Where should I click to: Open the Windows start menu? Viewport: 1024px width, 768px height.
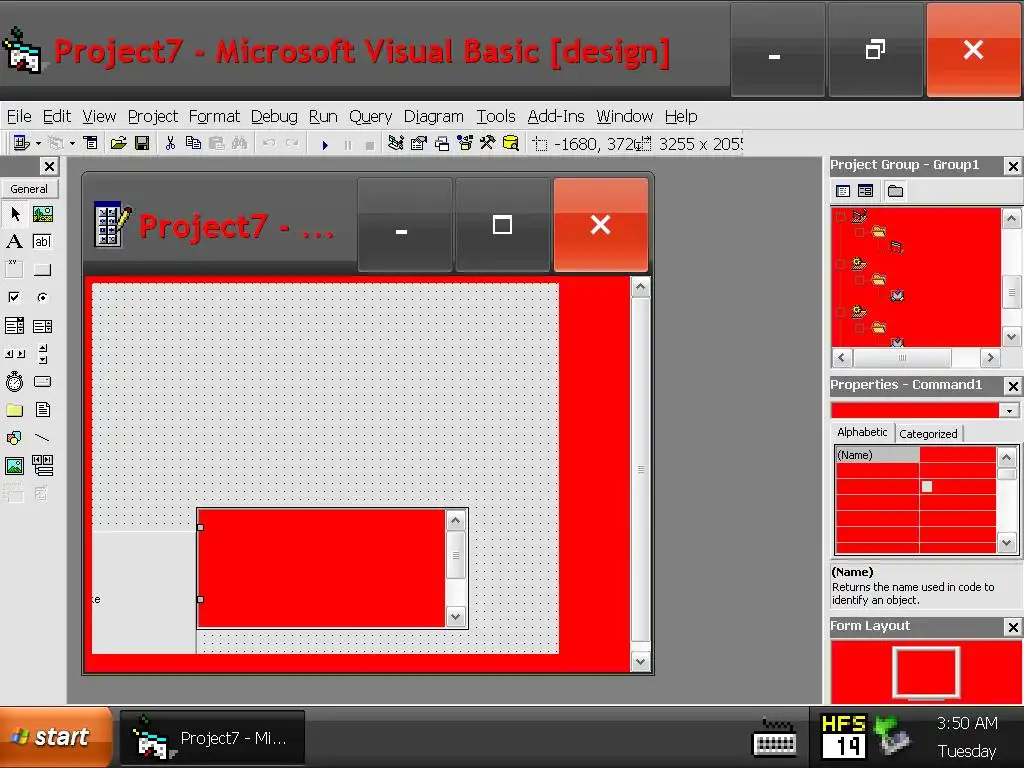(x=56, y=737)
